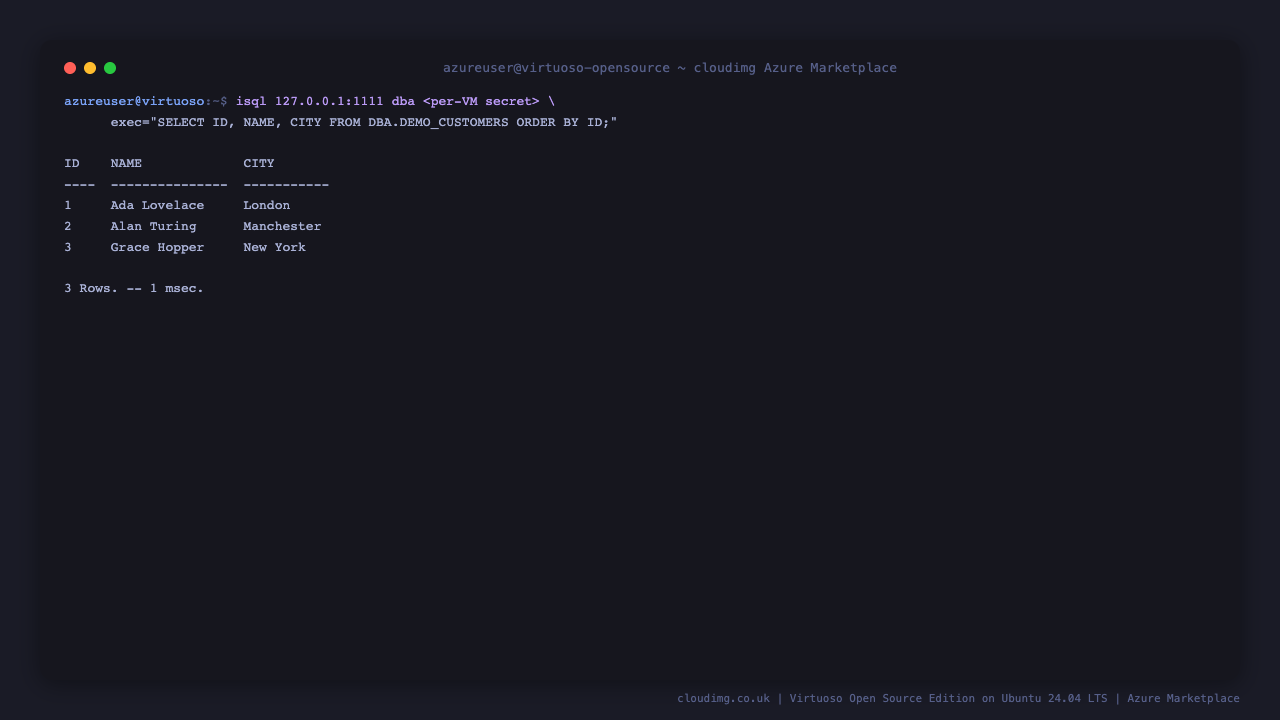Click the 'CITY' column header
The height and width of the screenshot is (720, 1280).
click(x=259, y=163)
